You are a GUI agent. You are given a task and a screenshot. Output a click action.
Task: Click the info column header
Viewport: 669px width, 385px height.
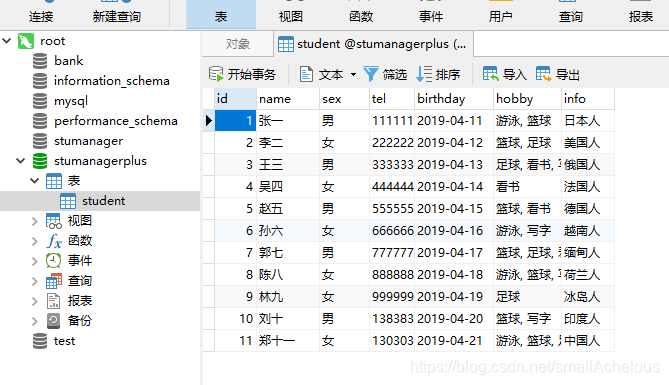tap(588, 99)
